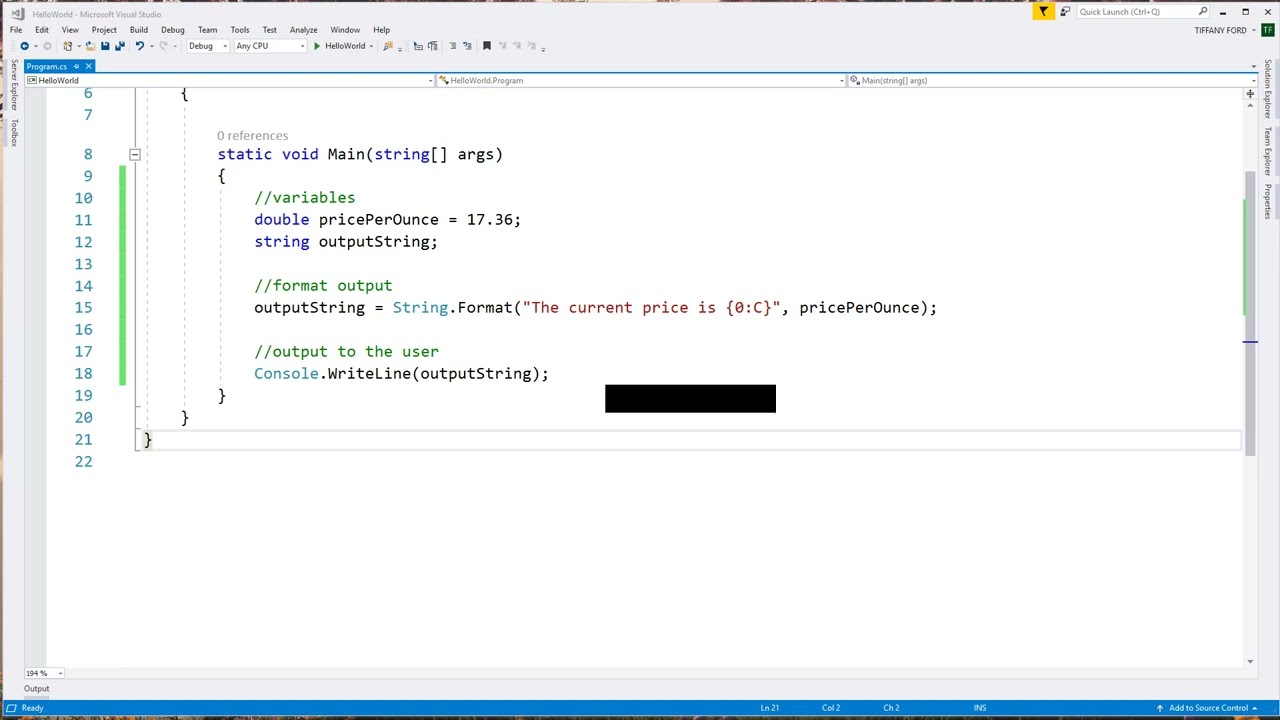1280x720 pixels.
Task: Open the Team menu
Action: (207, 30)
